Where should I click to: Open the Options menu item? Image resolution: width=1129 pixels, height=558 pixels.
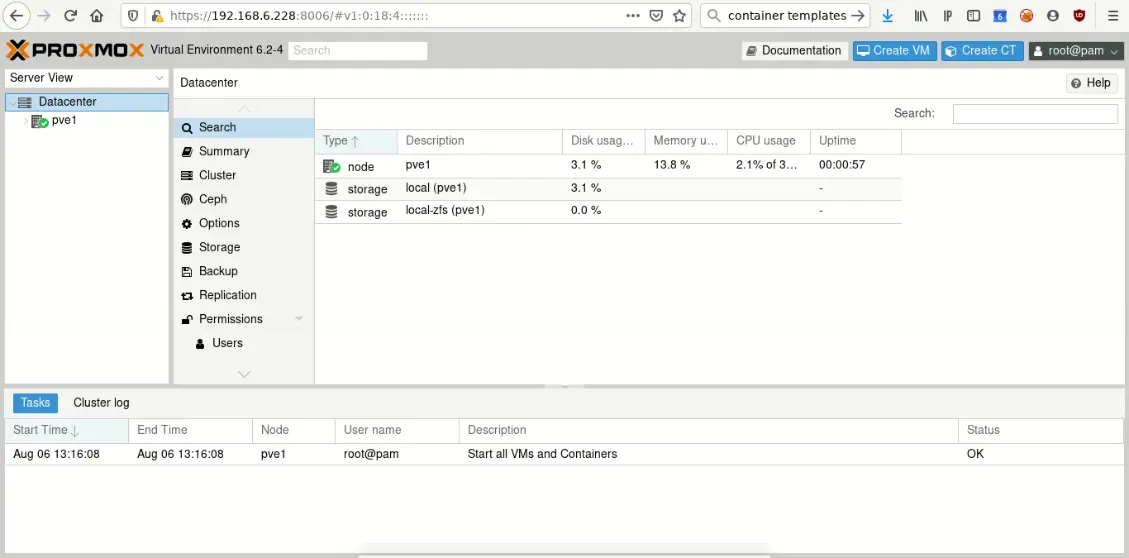[244, 223]
